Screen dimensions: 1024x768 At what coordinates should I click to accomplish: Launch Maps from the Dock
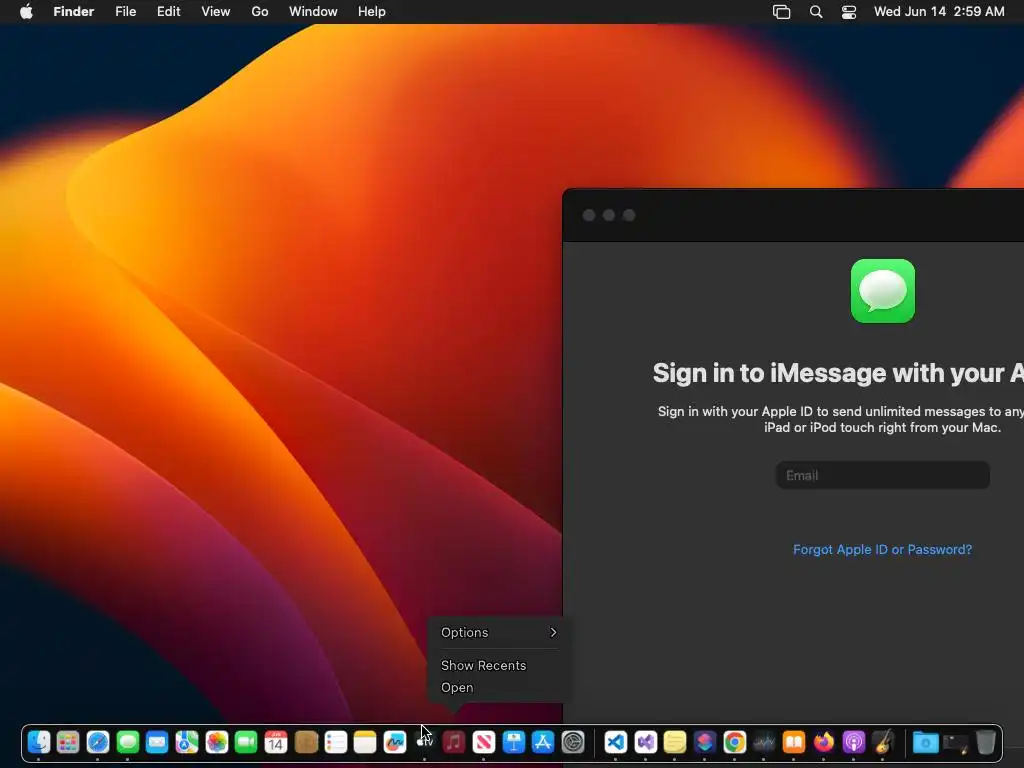(187, 743)
